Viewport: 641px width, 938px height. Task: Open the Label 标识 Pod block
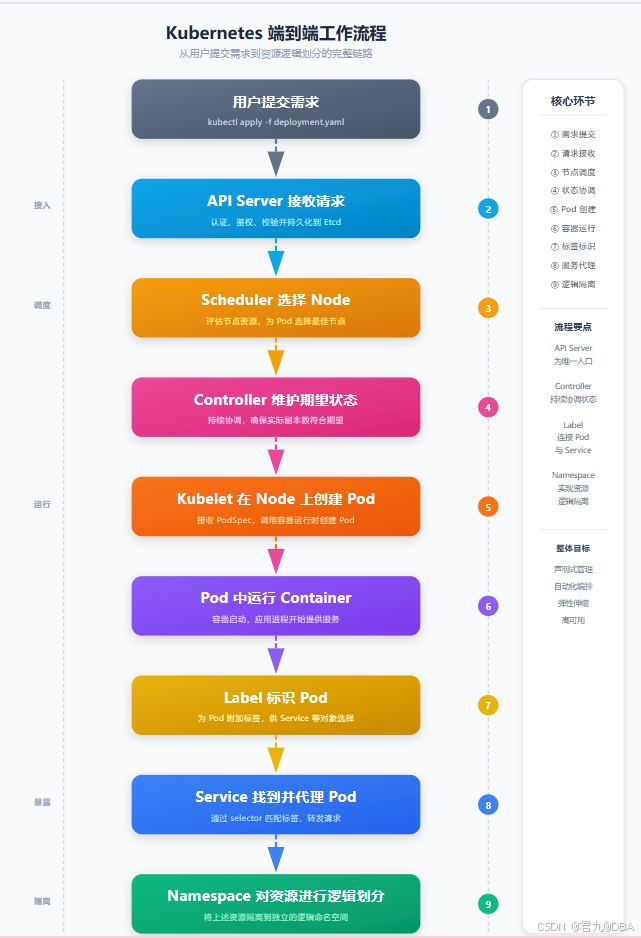(x=276, y=705)
